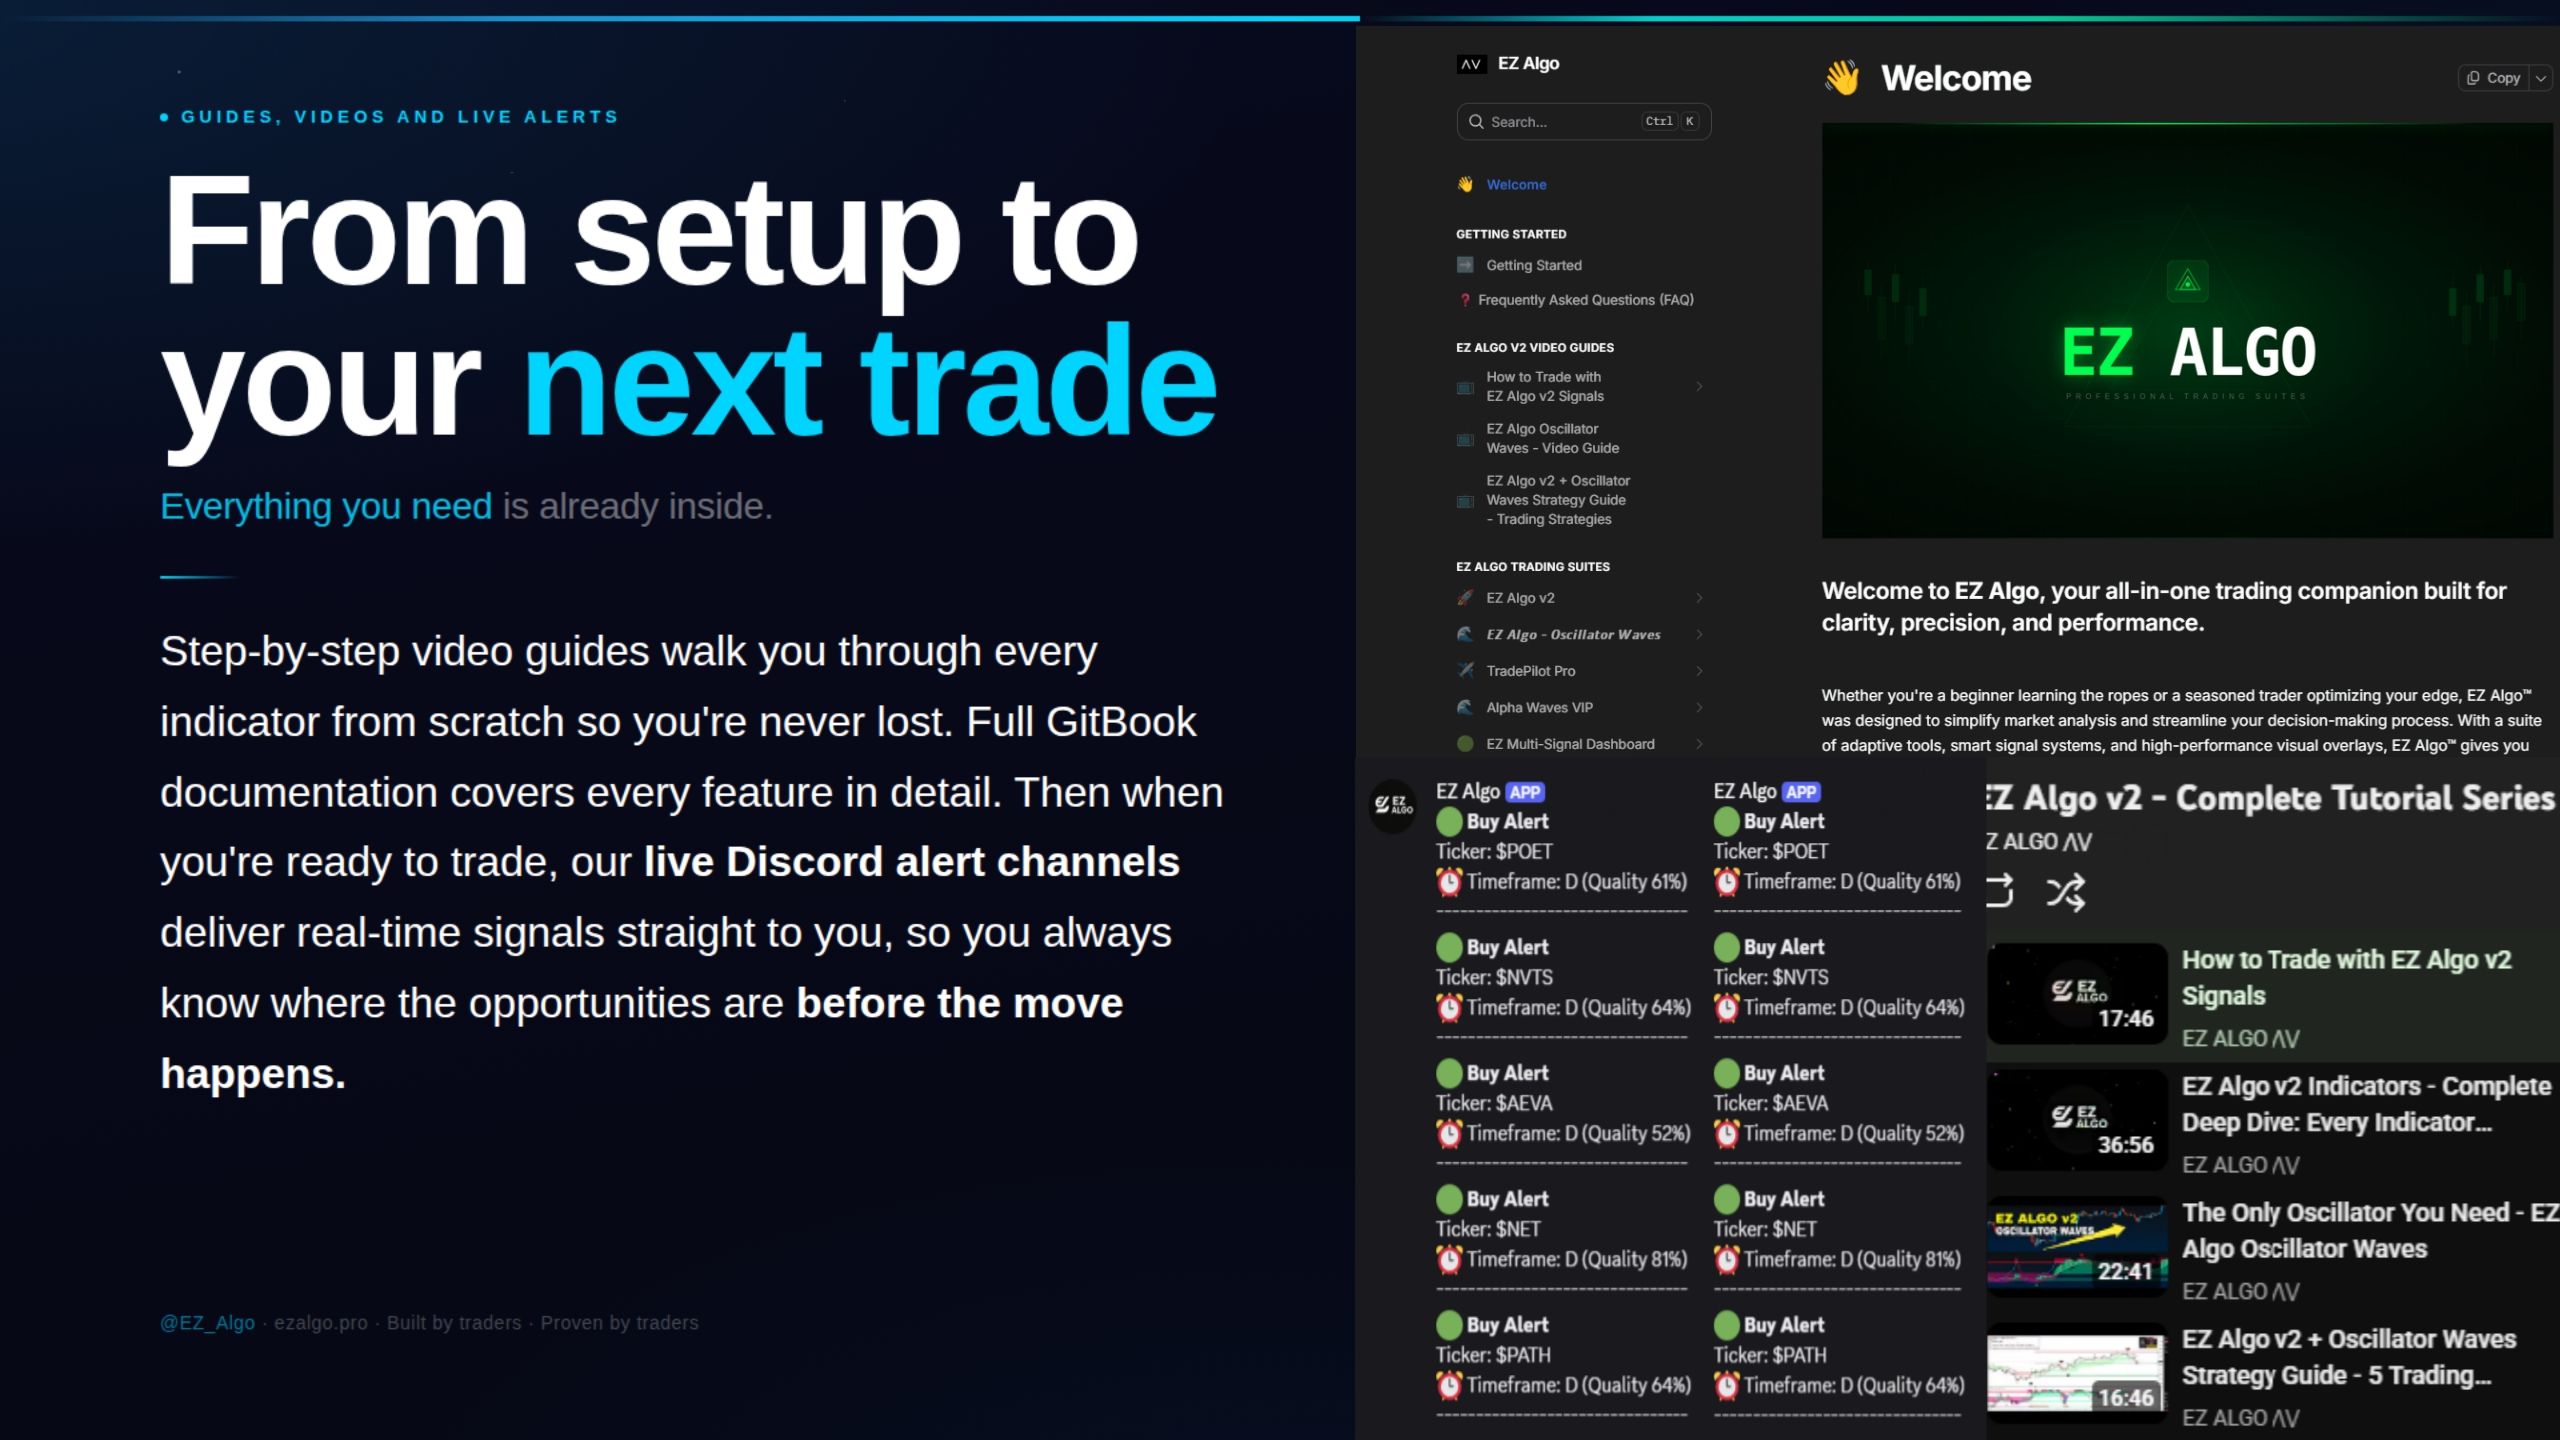2560x1440 pixels.
Task: Expand the EZ Multi-Signal Dashboard chevron
Action: (x=1699, y=744)
